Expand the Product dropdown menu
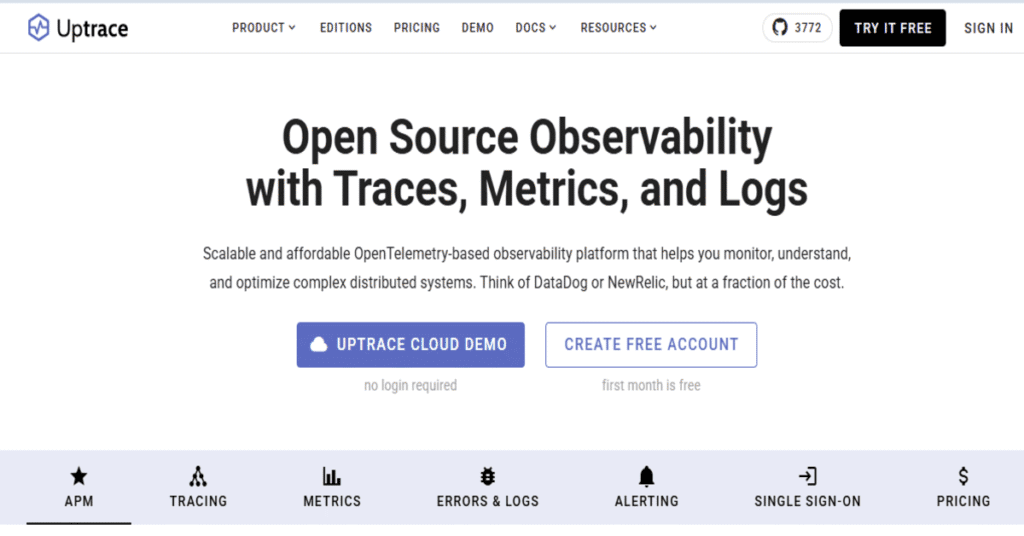The image size is (1024, 536). (x=264, y=27)
